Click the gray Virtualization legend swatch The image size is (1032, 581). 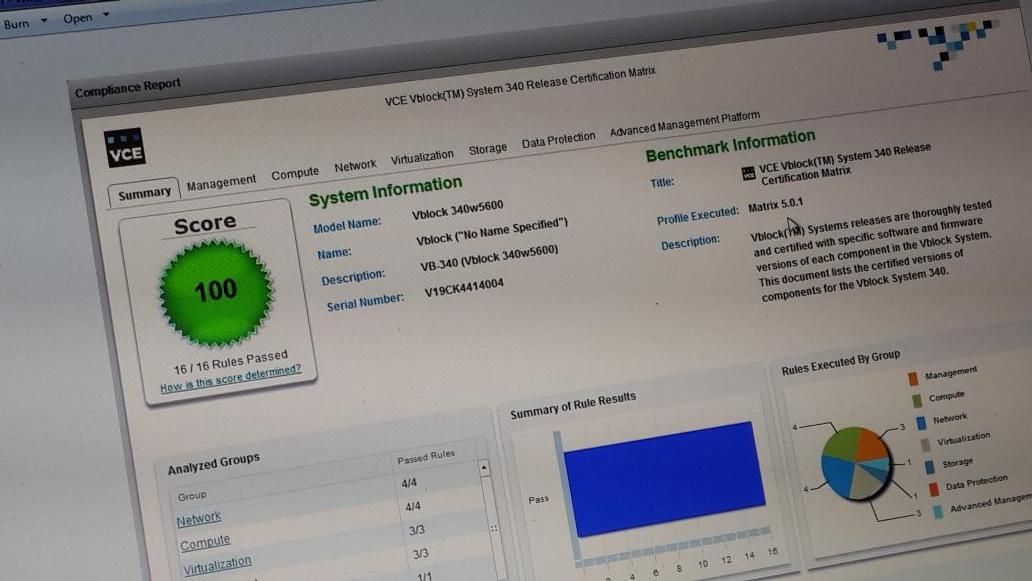point(925,445)
